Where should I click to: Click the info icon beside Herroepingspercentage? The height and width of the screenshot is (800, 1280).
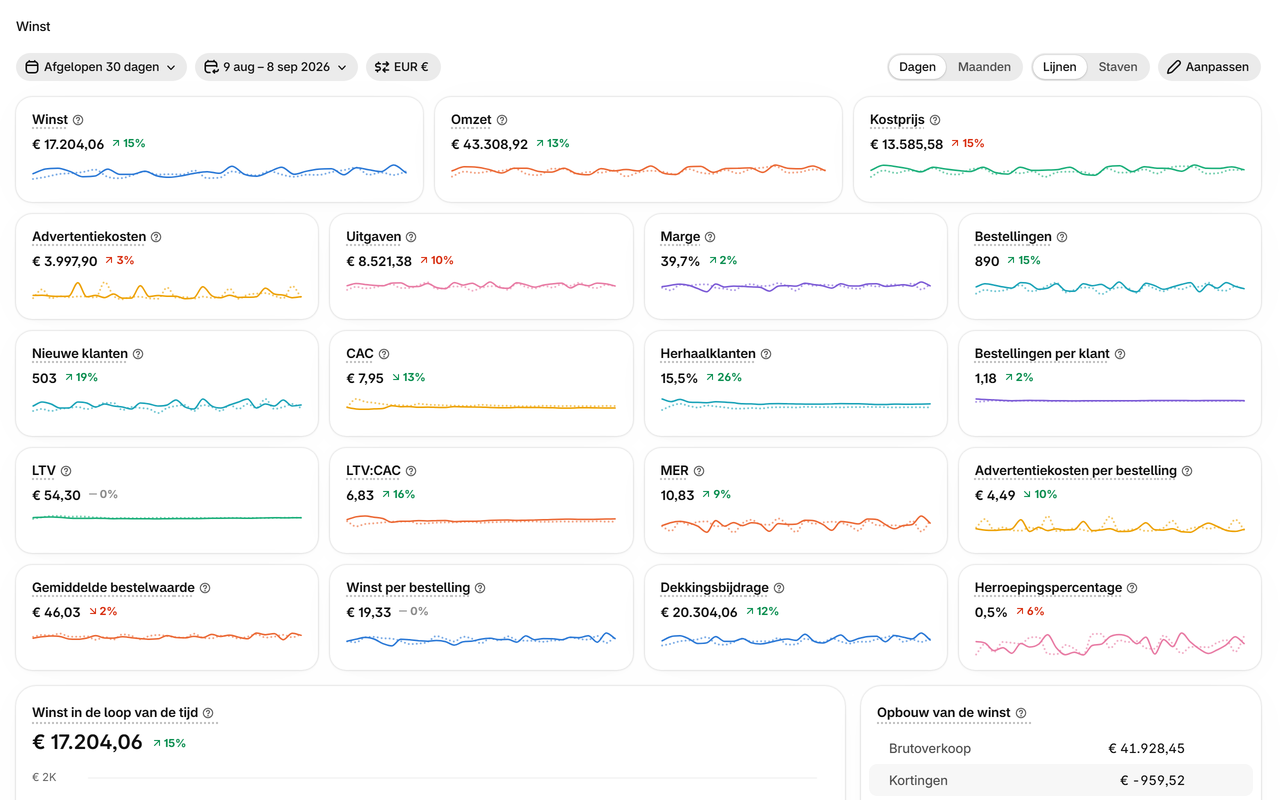[1132, 588]
